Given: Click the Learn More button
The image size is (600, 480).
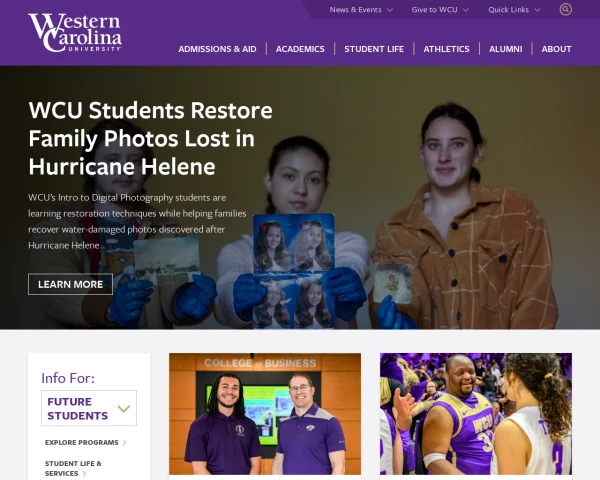Looking at the screenshot, I should tap(70, 284).
